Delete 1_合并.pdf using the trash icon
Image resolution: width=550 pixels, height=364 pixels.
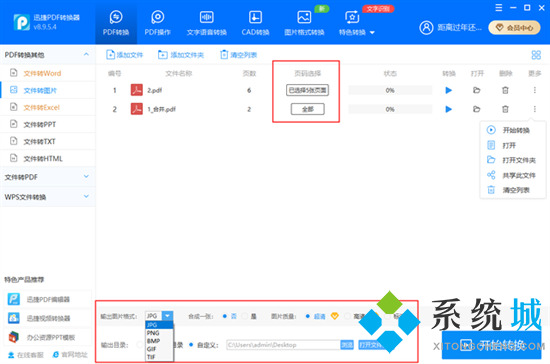click(x=505, y=109)
